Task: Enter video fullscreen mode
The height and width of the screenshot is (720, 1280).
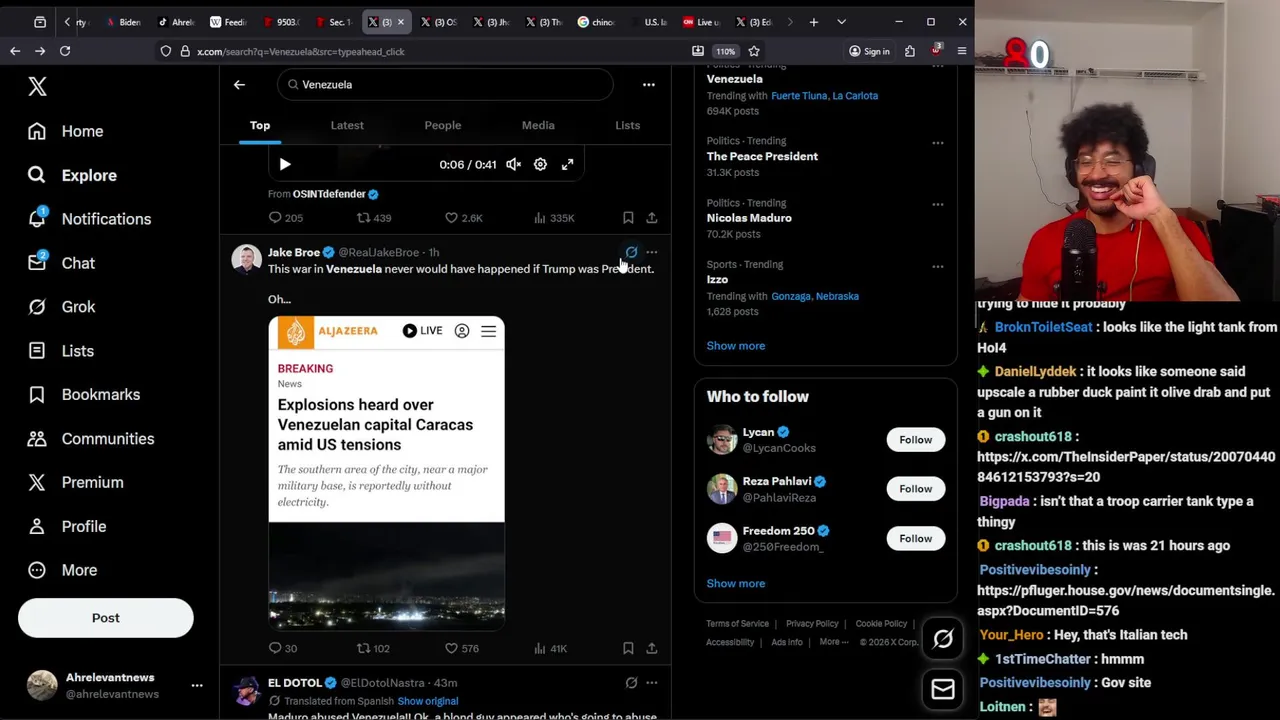Action: [x=567, y=164]
